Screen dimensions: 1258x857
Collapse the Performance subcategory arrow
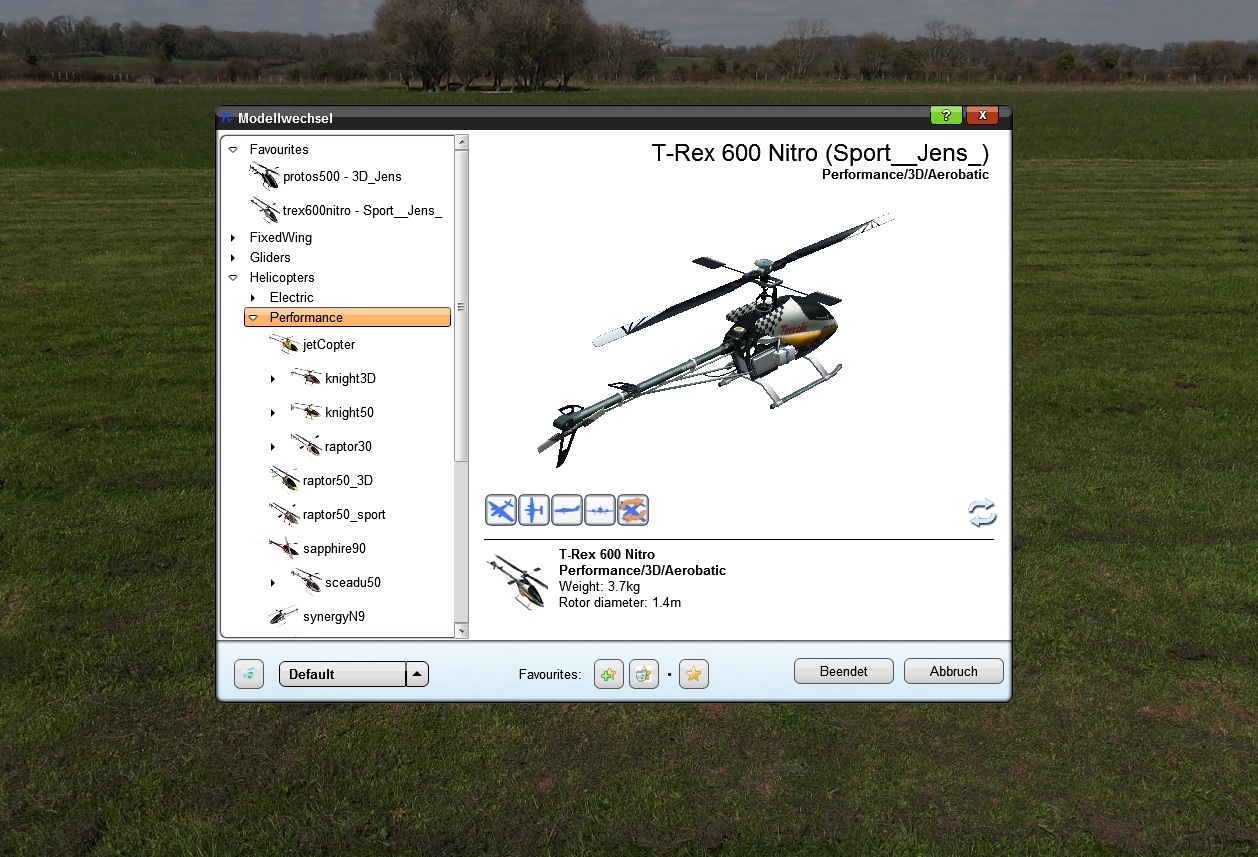(253, 318)
